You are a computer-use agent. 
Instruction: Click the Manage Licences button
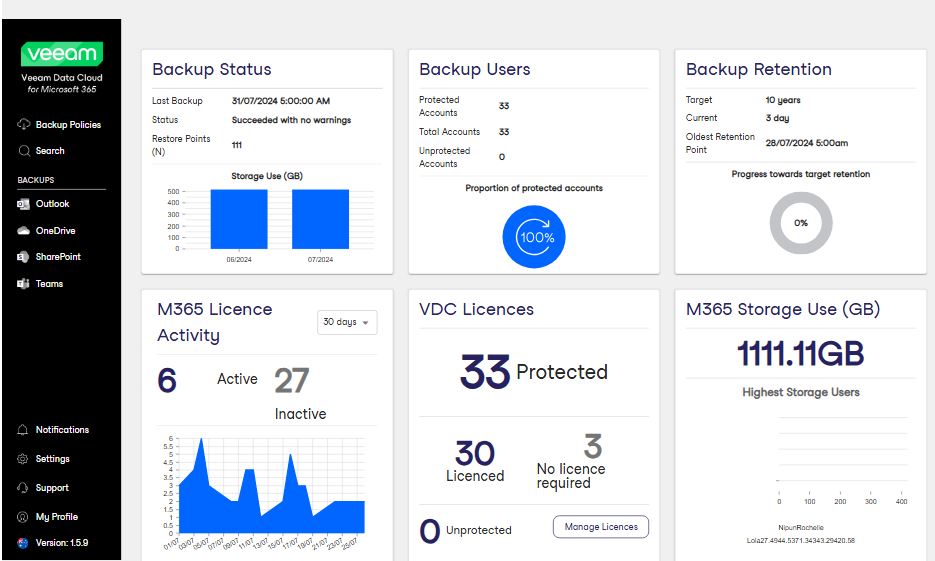pos(601,527)
